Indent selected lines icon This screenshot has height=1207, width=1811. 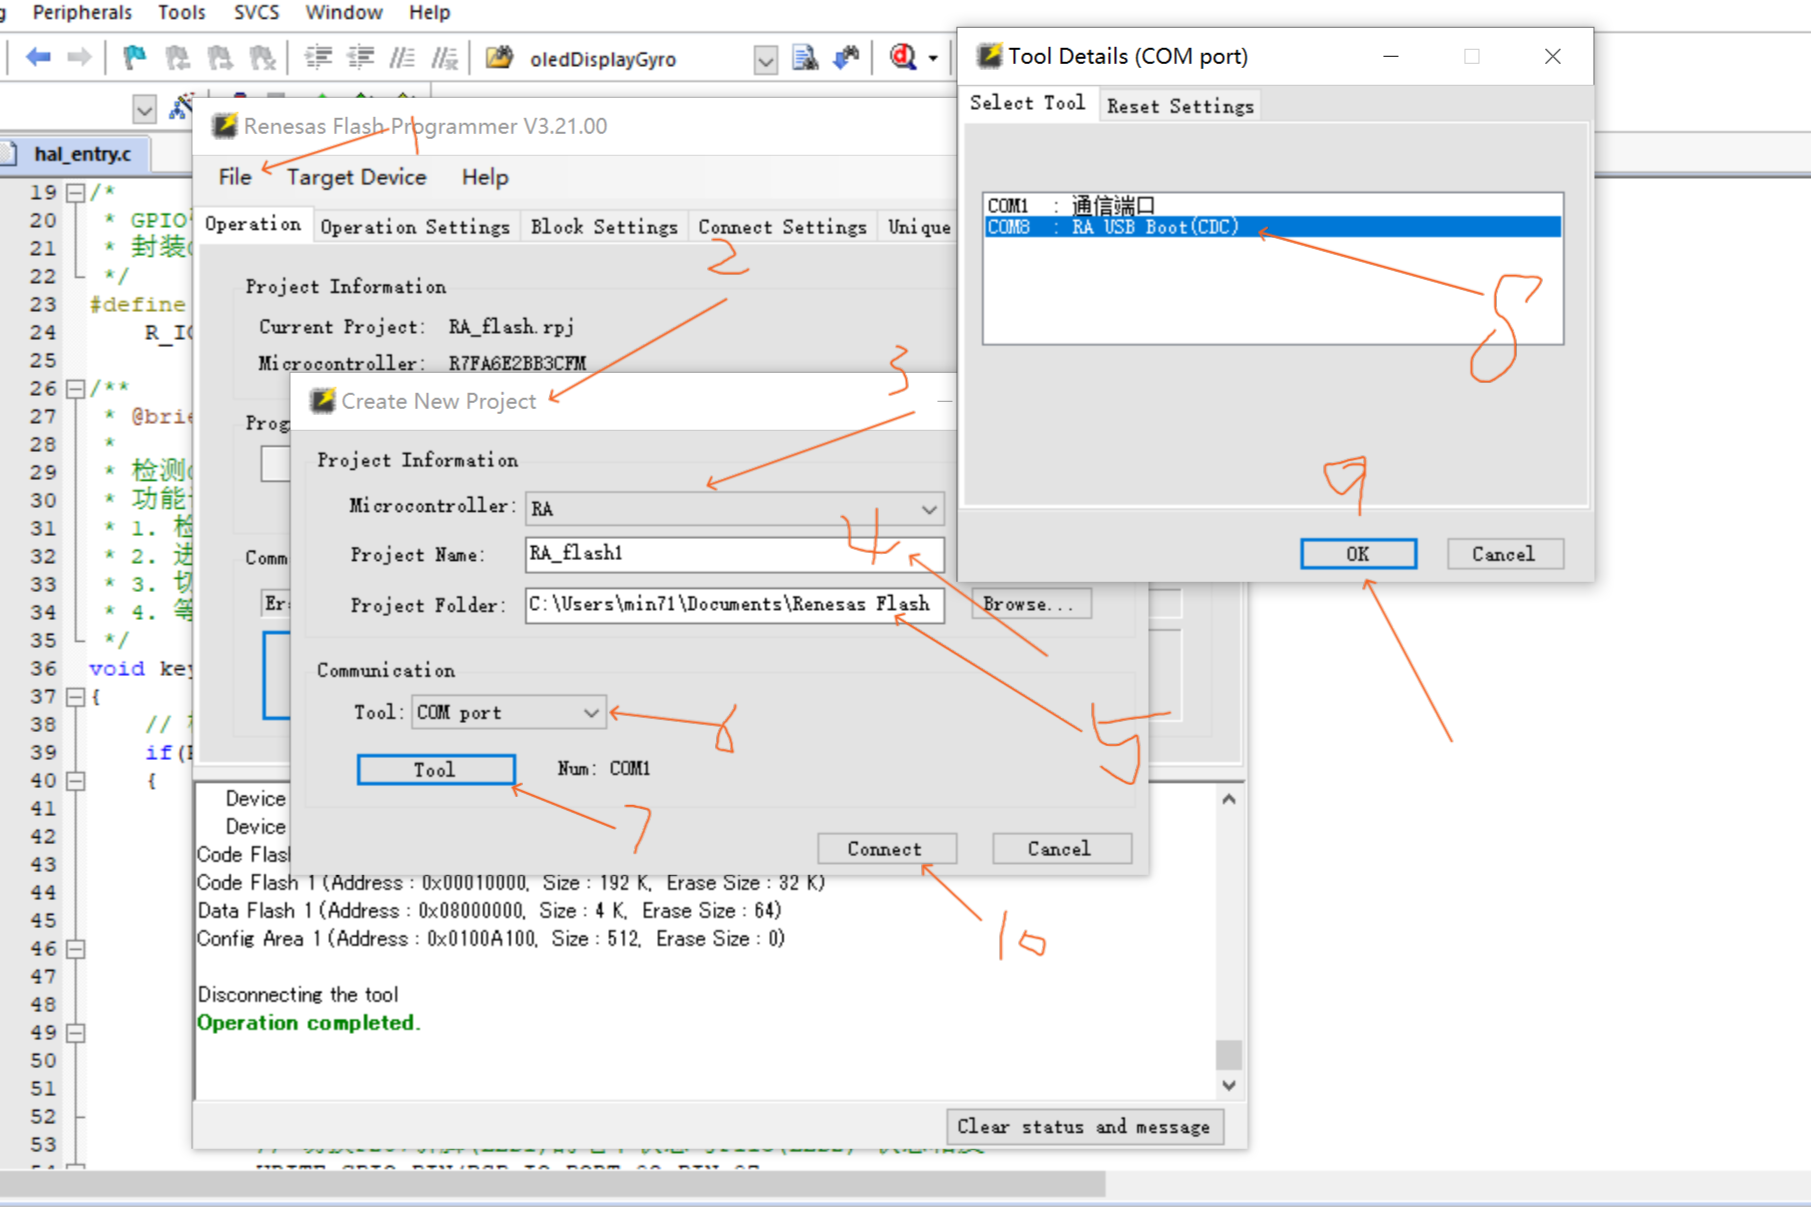318,58
